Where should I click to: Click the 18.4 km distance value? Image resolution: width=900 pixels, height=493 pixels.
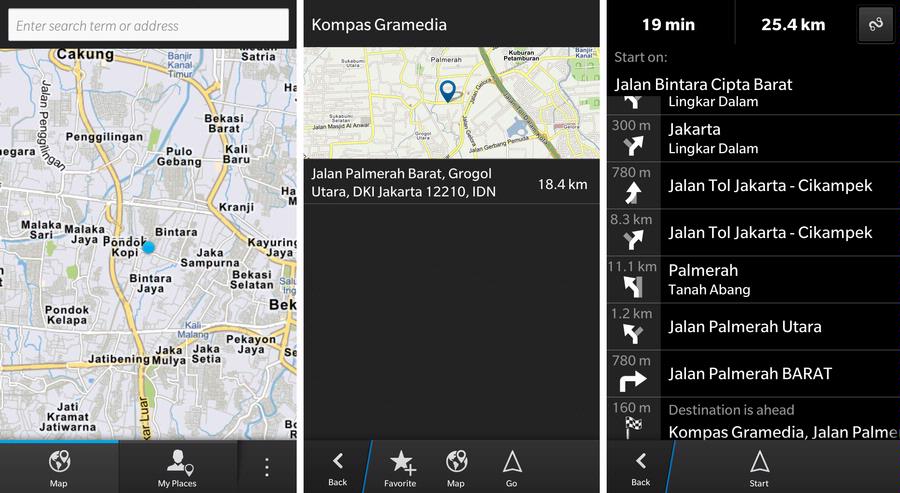562,184
